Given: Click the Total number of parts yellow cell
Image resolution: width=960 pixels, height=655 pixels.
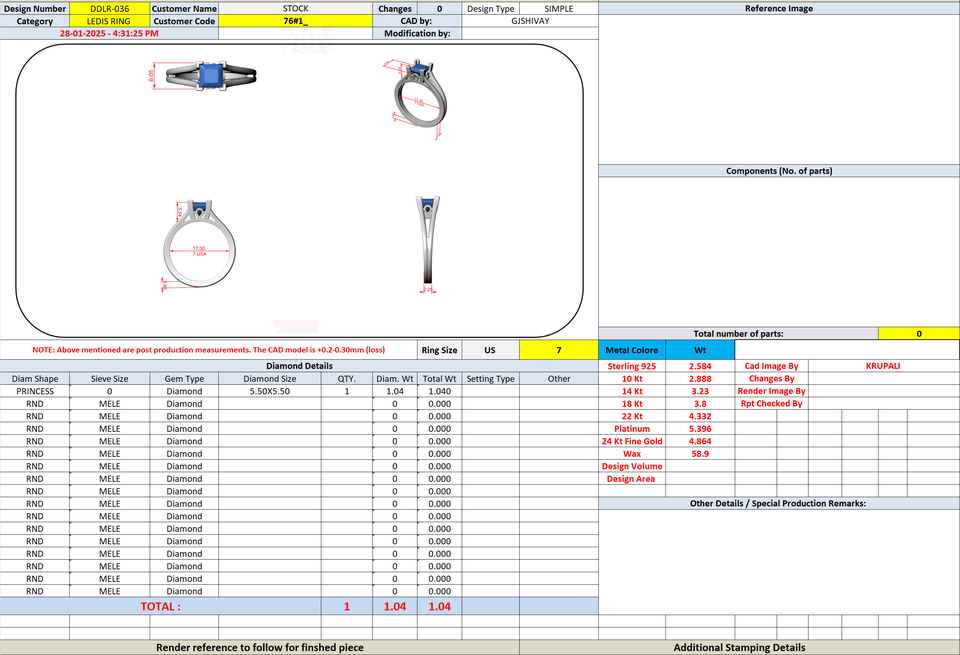Looking at the screenshot, I should point(918,334).
